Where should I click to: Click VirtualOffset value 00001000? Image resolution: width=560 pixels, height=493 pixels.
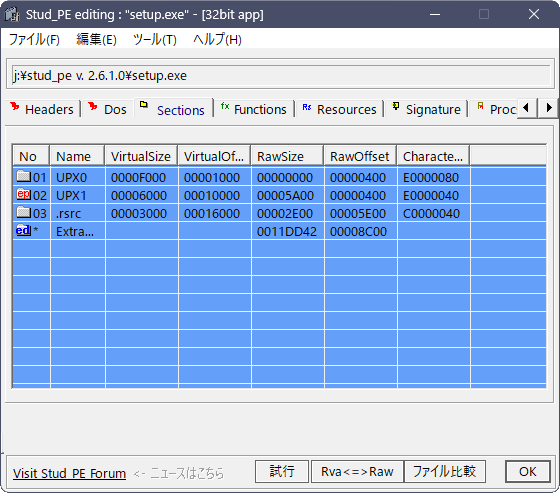[x=212, y=178]
